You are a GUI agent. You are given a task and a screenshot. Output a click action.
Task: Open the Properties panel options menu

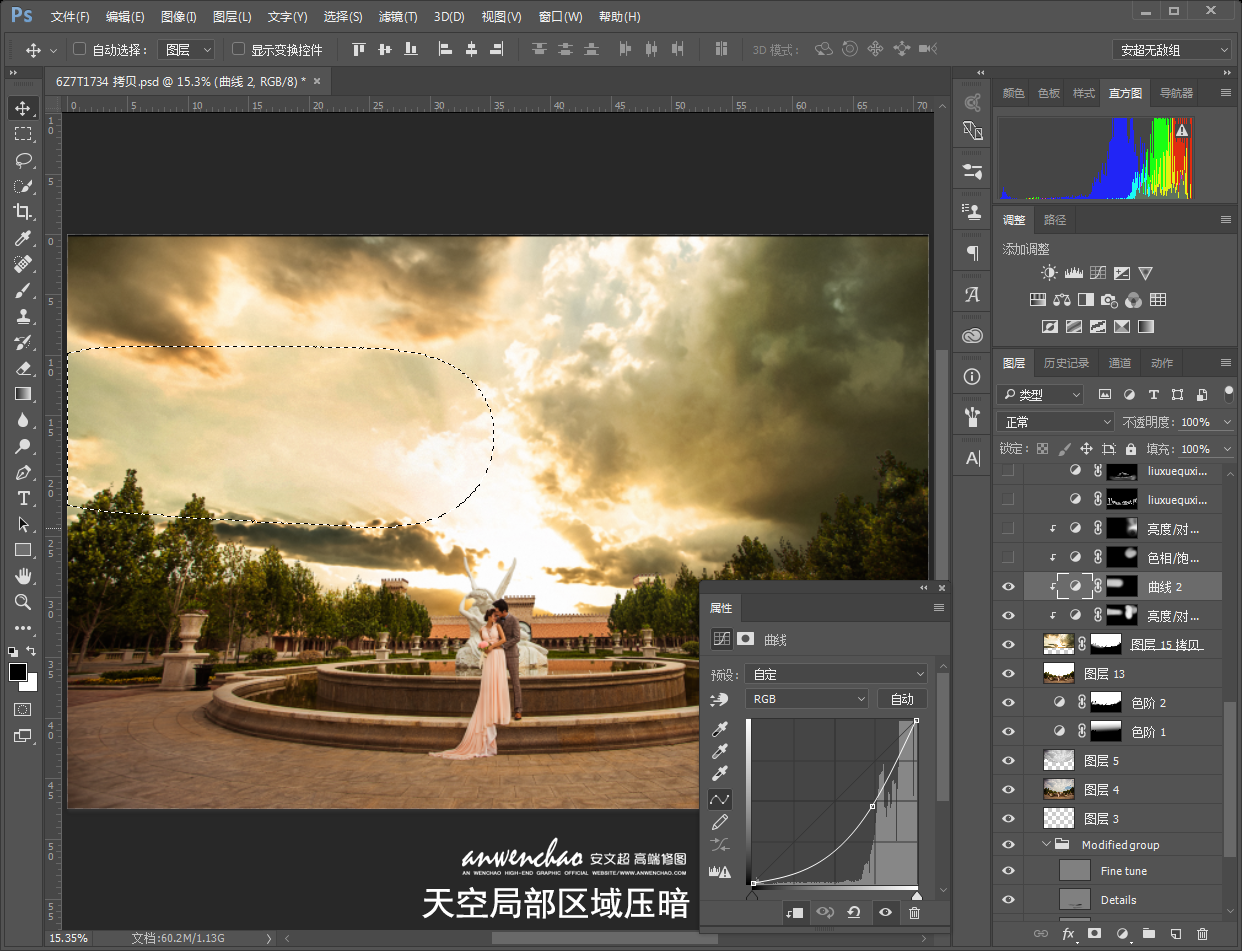pyautogui.click(x=938, y=607)
